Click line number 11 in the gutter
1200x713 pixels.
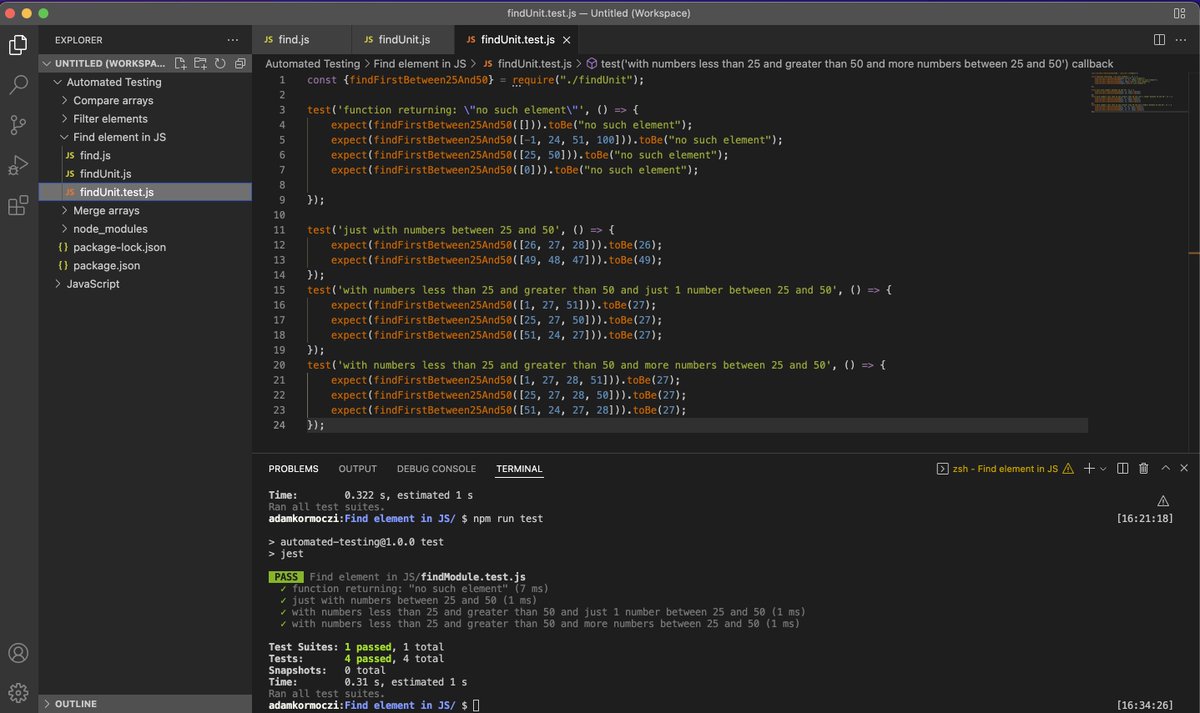pos(280,230)
